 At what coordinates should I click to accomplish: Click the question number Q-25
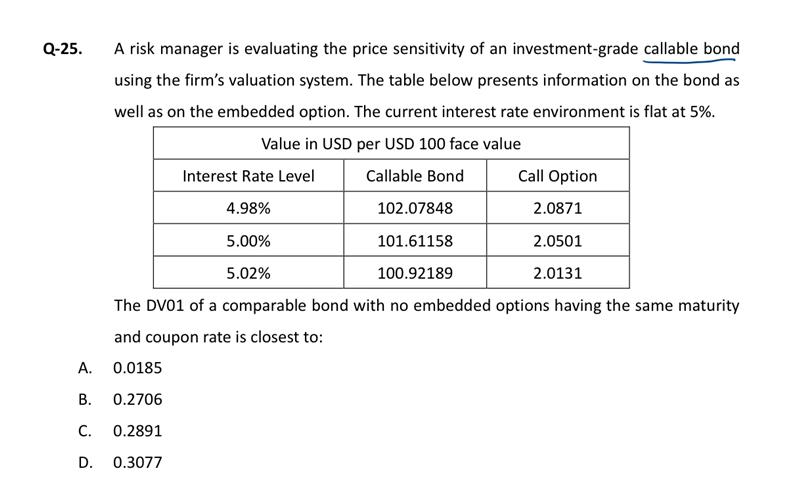pos(63,48)
